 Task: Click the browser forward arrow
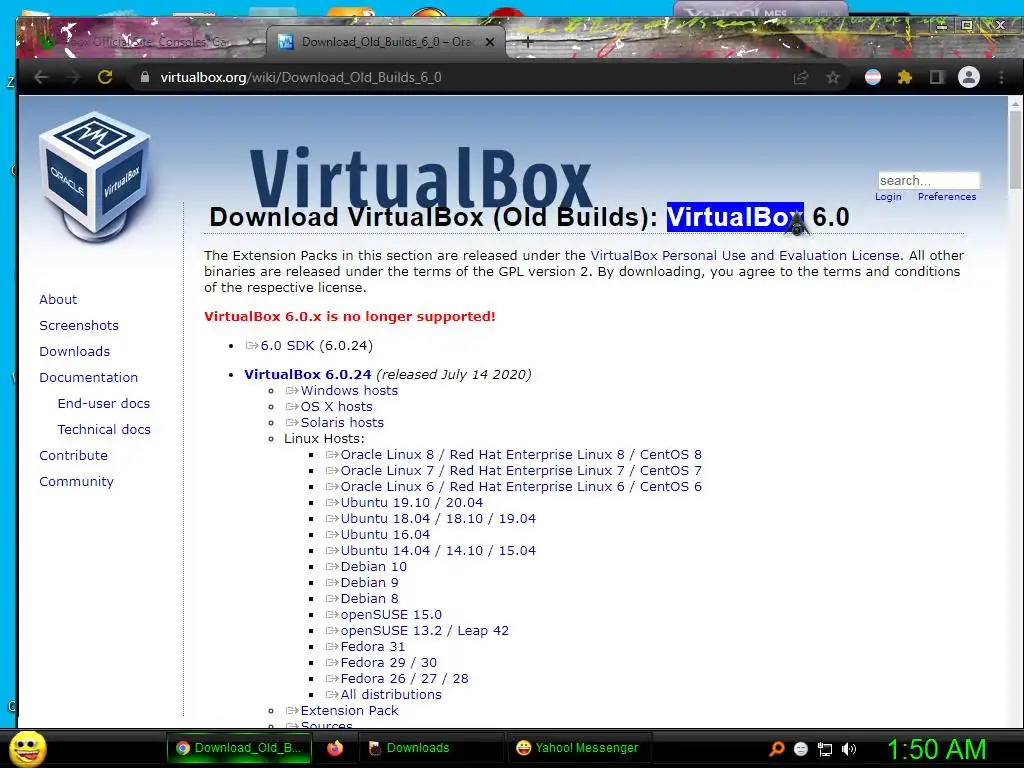coord(73,77)
